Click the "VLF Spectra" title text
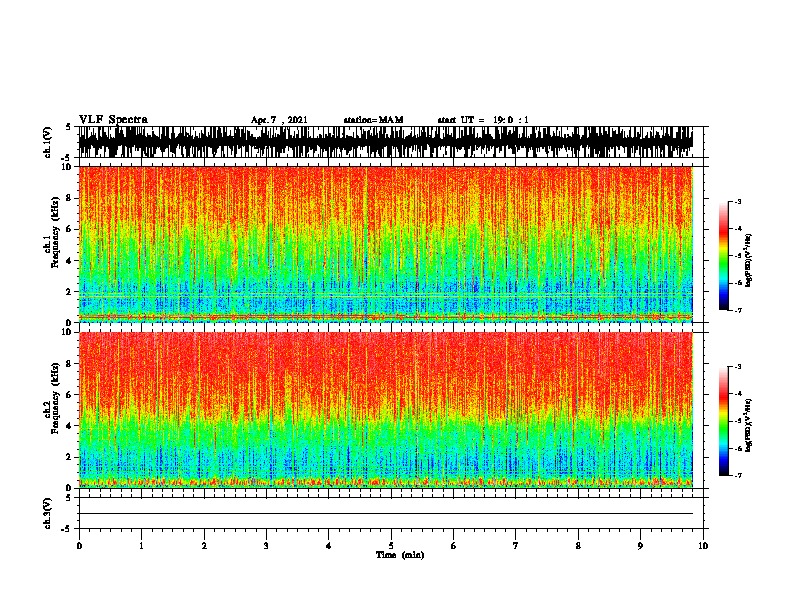The image size is (792, 612). 113,120
